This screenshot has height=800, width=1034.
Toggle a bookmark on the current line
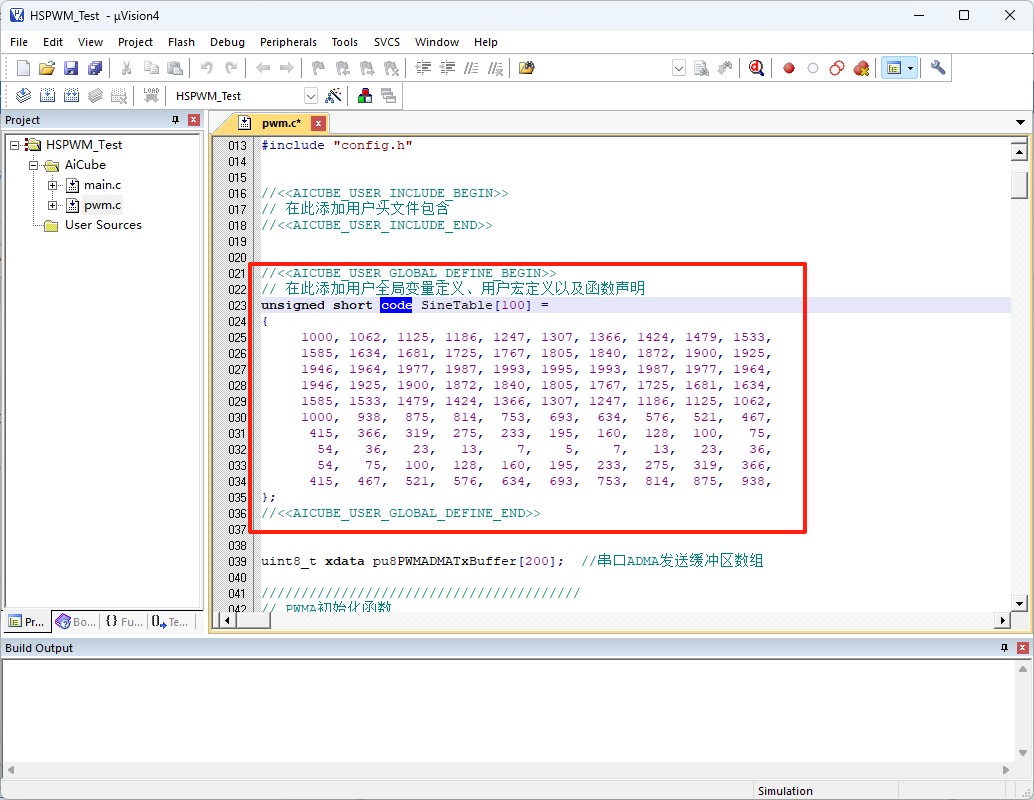click(x=318, y=67)
